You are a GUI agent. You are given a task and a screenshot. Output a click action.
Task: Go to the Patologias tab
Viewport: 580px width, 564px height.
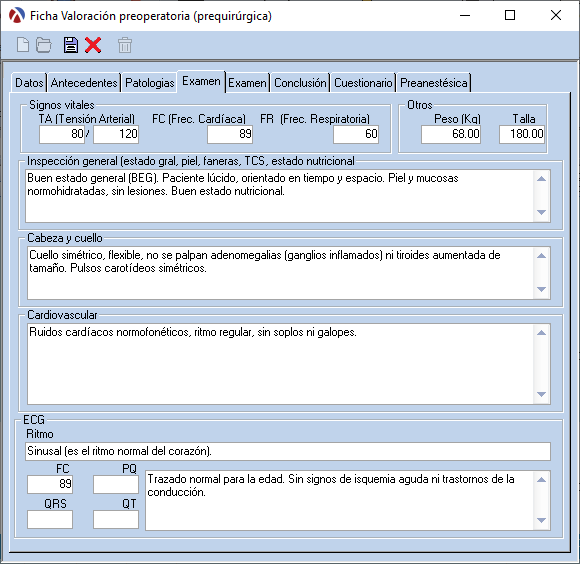click(x=149, y=82)
